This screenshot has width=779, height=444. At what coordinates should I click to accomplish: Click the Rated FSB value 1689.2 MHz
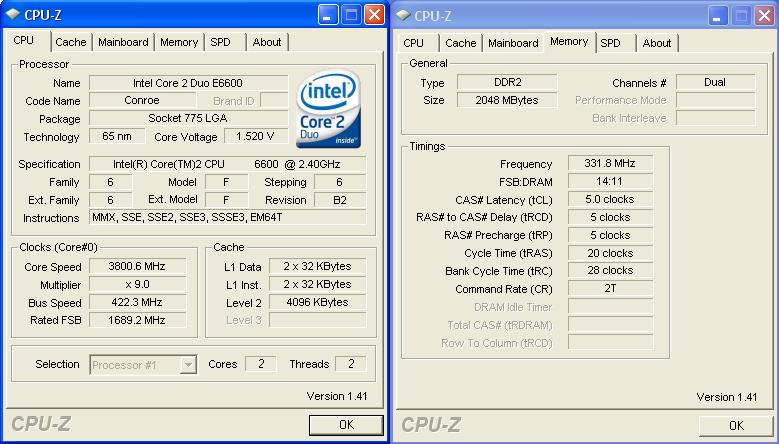138,320
